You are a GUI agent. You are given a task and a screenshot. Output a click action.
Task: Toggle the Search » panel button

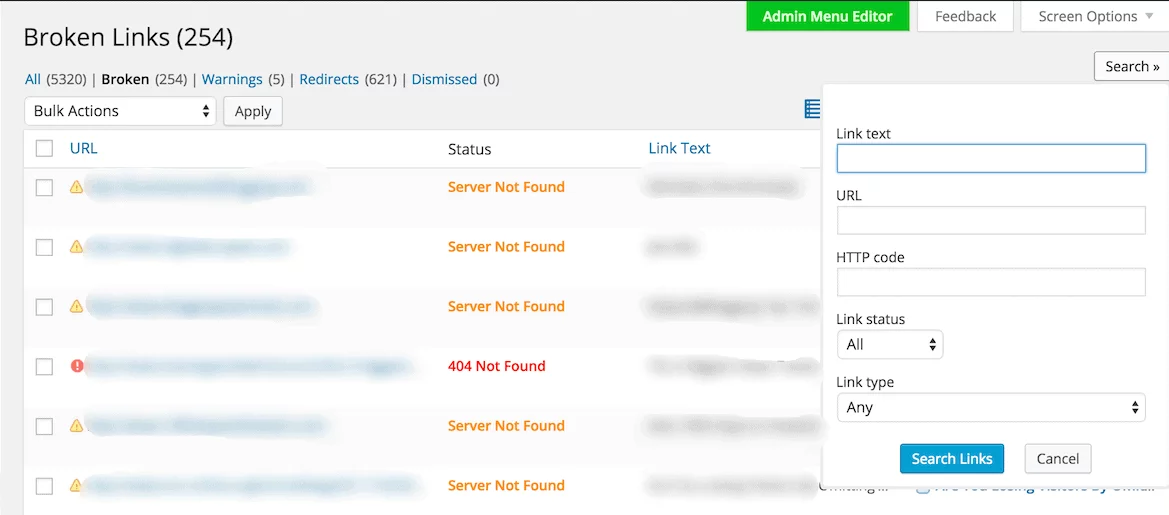click(1132, 66)
